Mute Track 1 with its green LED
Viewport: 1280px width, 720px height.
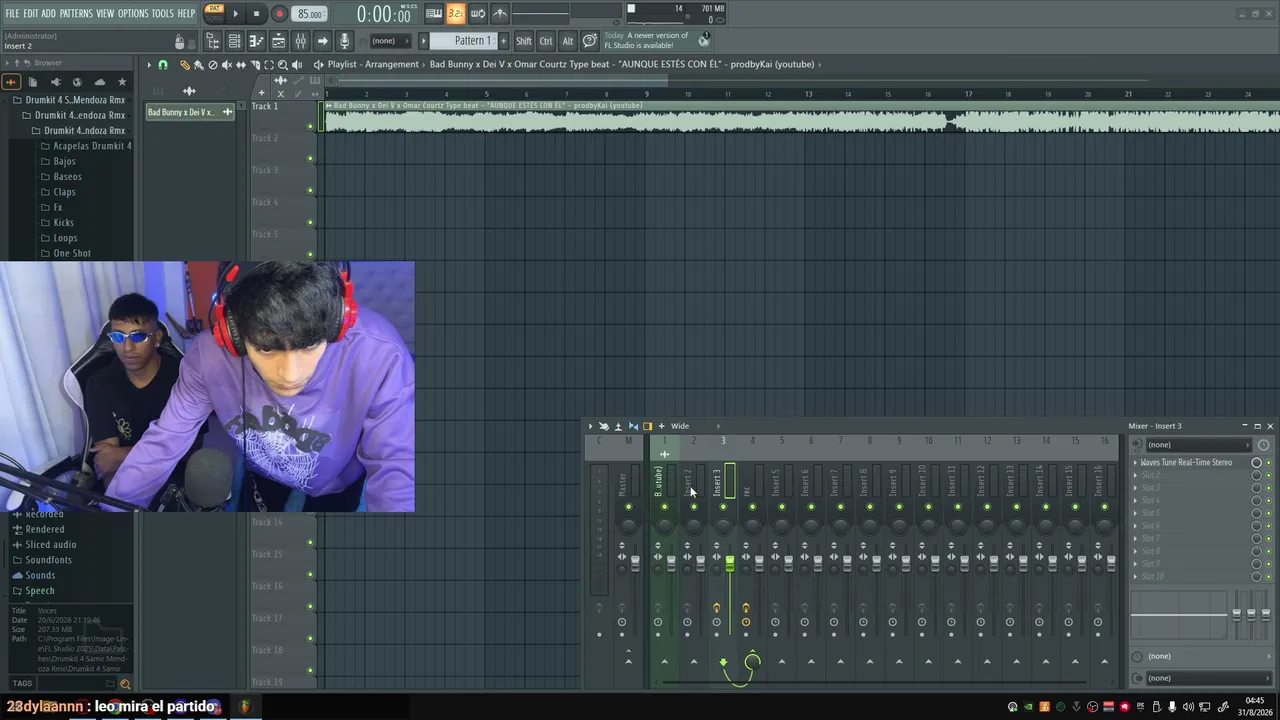(x=310, y=126)
